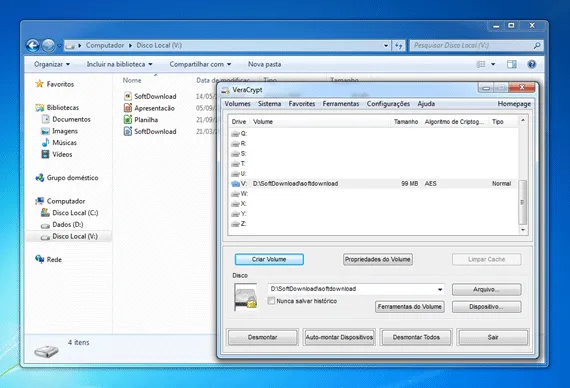The height and width of the screenshot is (388, 570).
Task: Click Nova pasta in Explorer toolbar
Action: click(265, 64)
